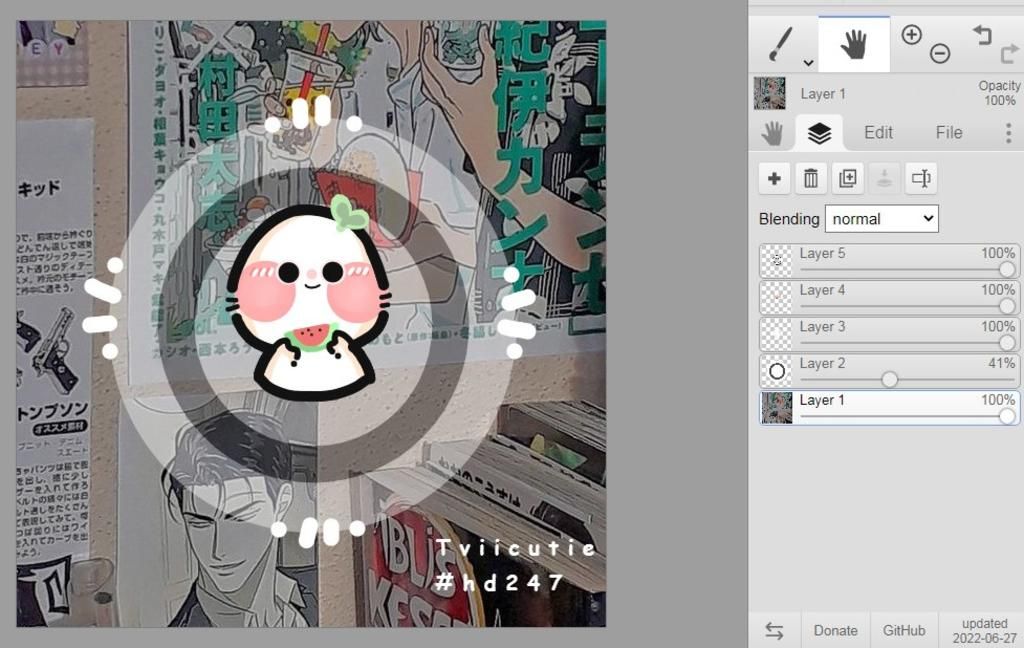Open the Donate link
The width and height of the screenshot is (1024, 648).
click(835, 630)
